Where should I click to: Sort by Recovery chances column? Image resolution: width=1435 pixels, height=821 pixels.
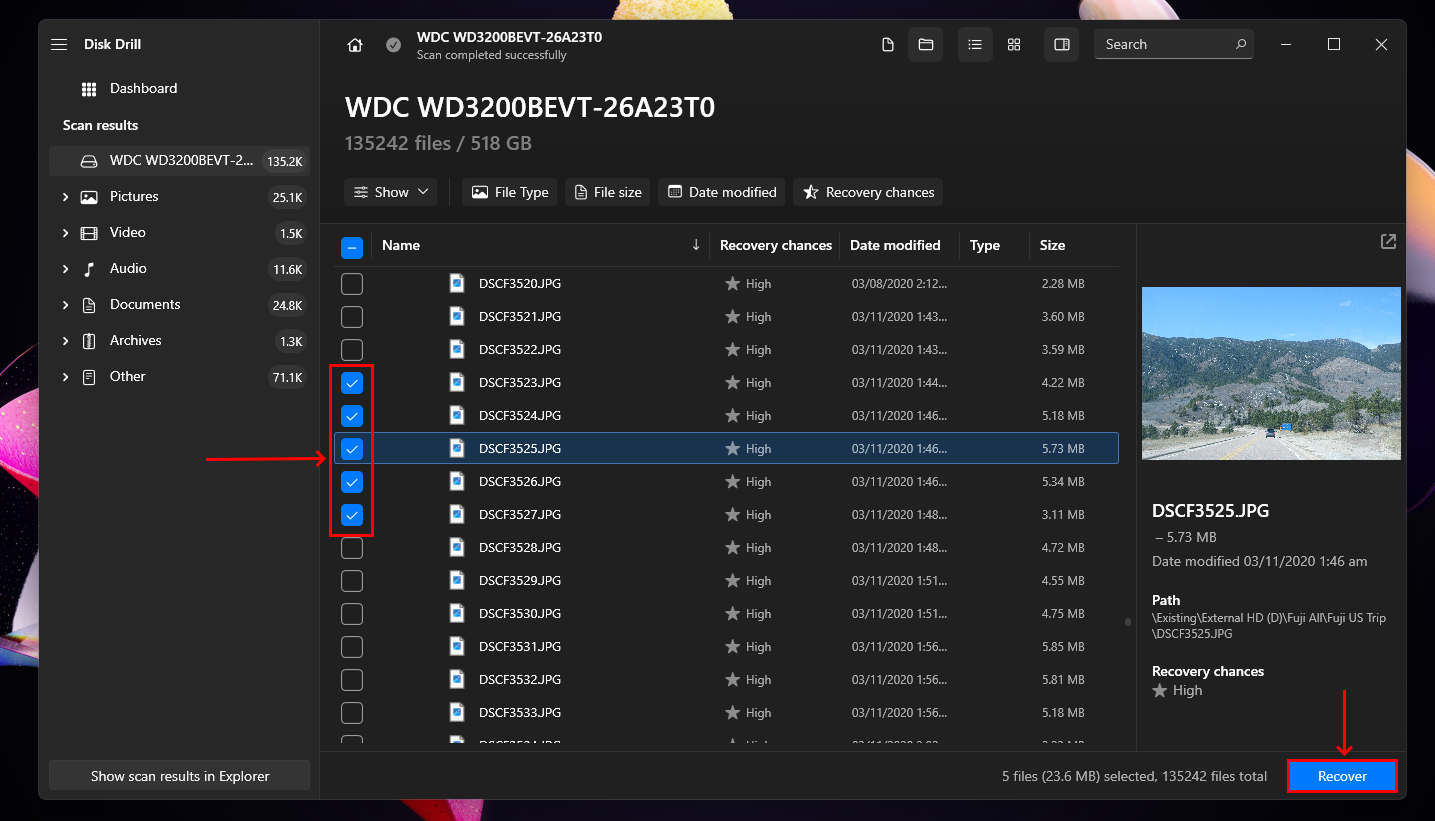[x=776, y=245]
